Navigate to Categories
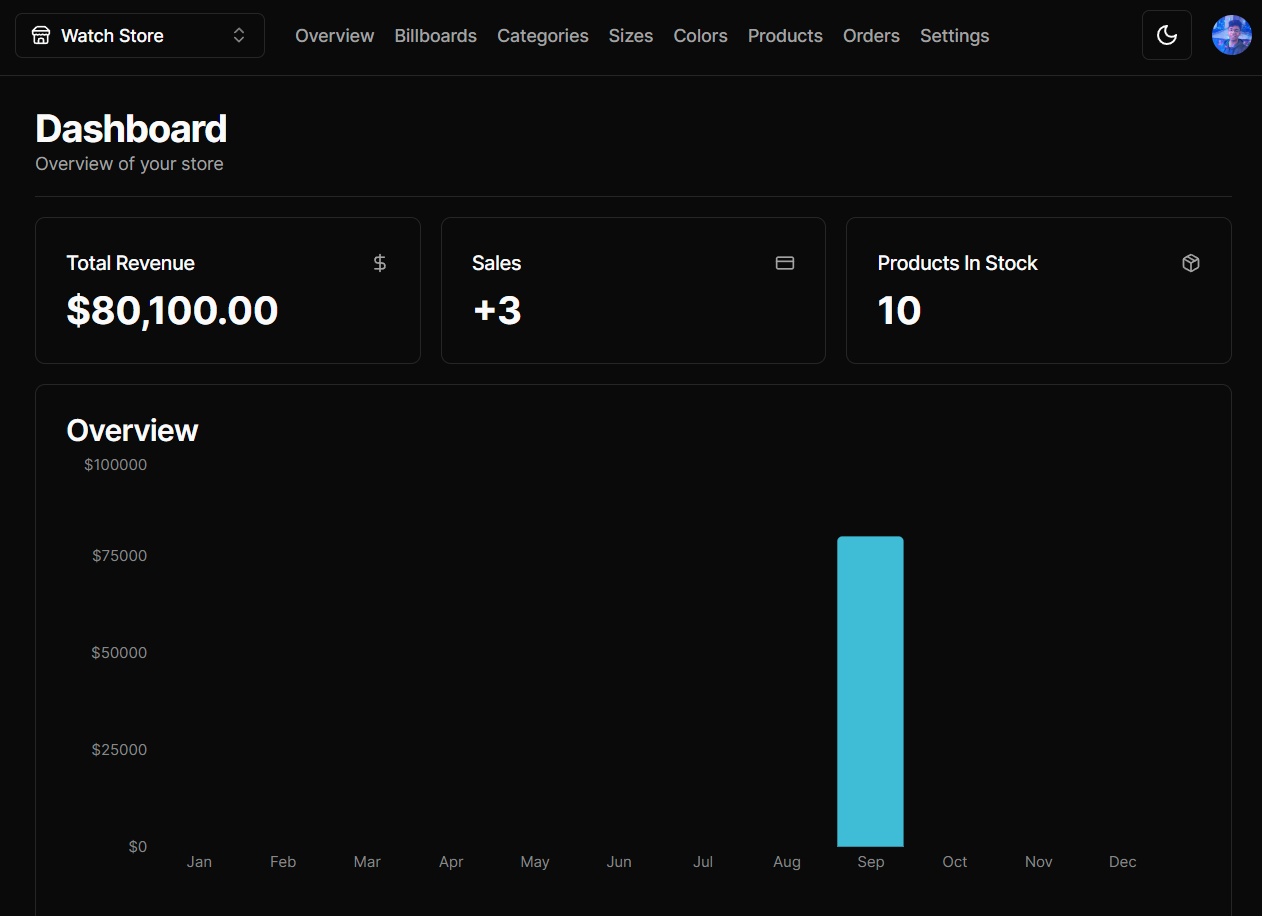 542,36
